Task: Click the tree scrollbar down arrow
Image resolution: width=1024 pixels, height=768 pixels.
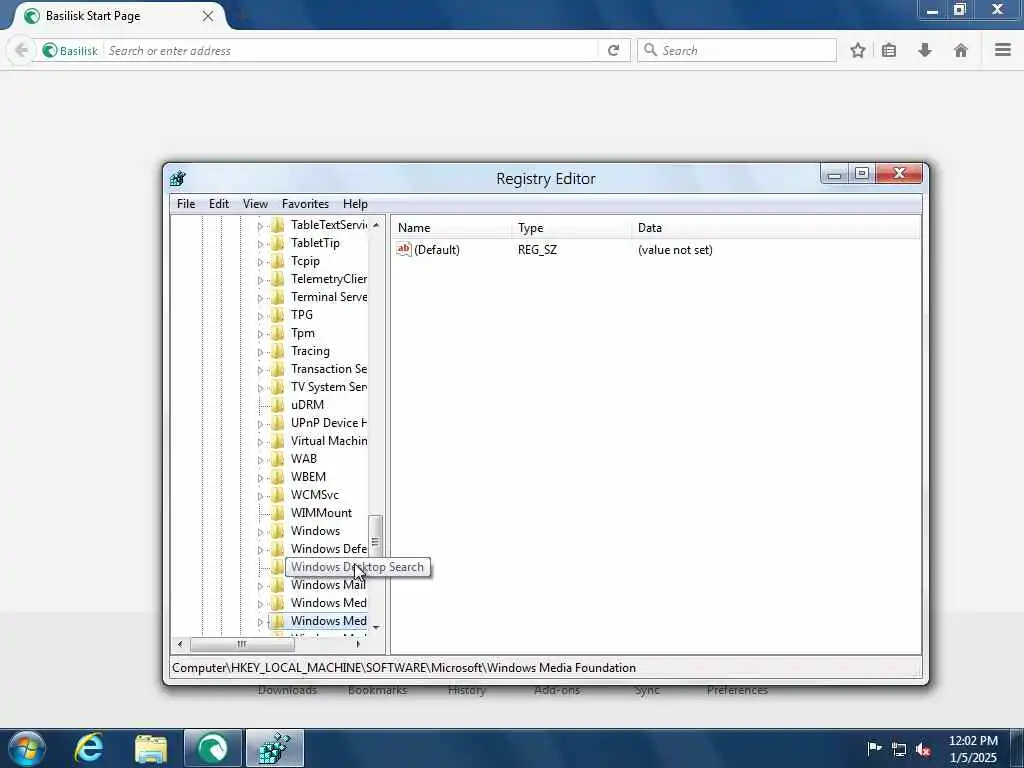Action: (376, 628)
